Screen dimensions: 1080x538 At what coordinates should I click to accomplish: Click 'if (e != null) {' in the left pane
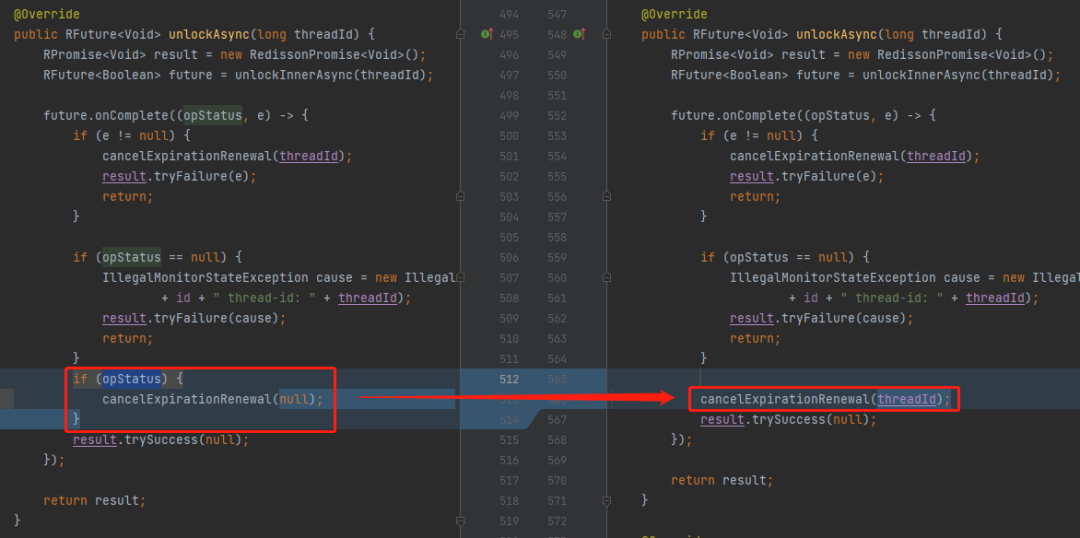[132, 136]
